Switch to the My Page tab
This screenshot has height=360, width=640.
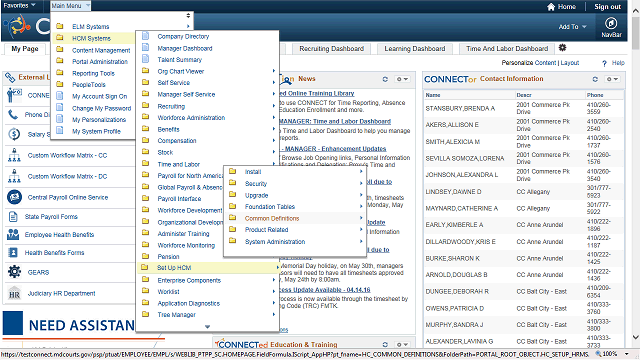pos(25,49)
